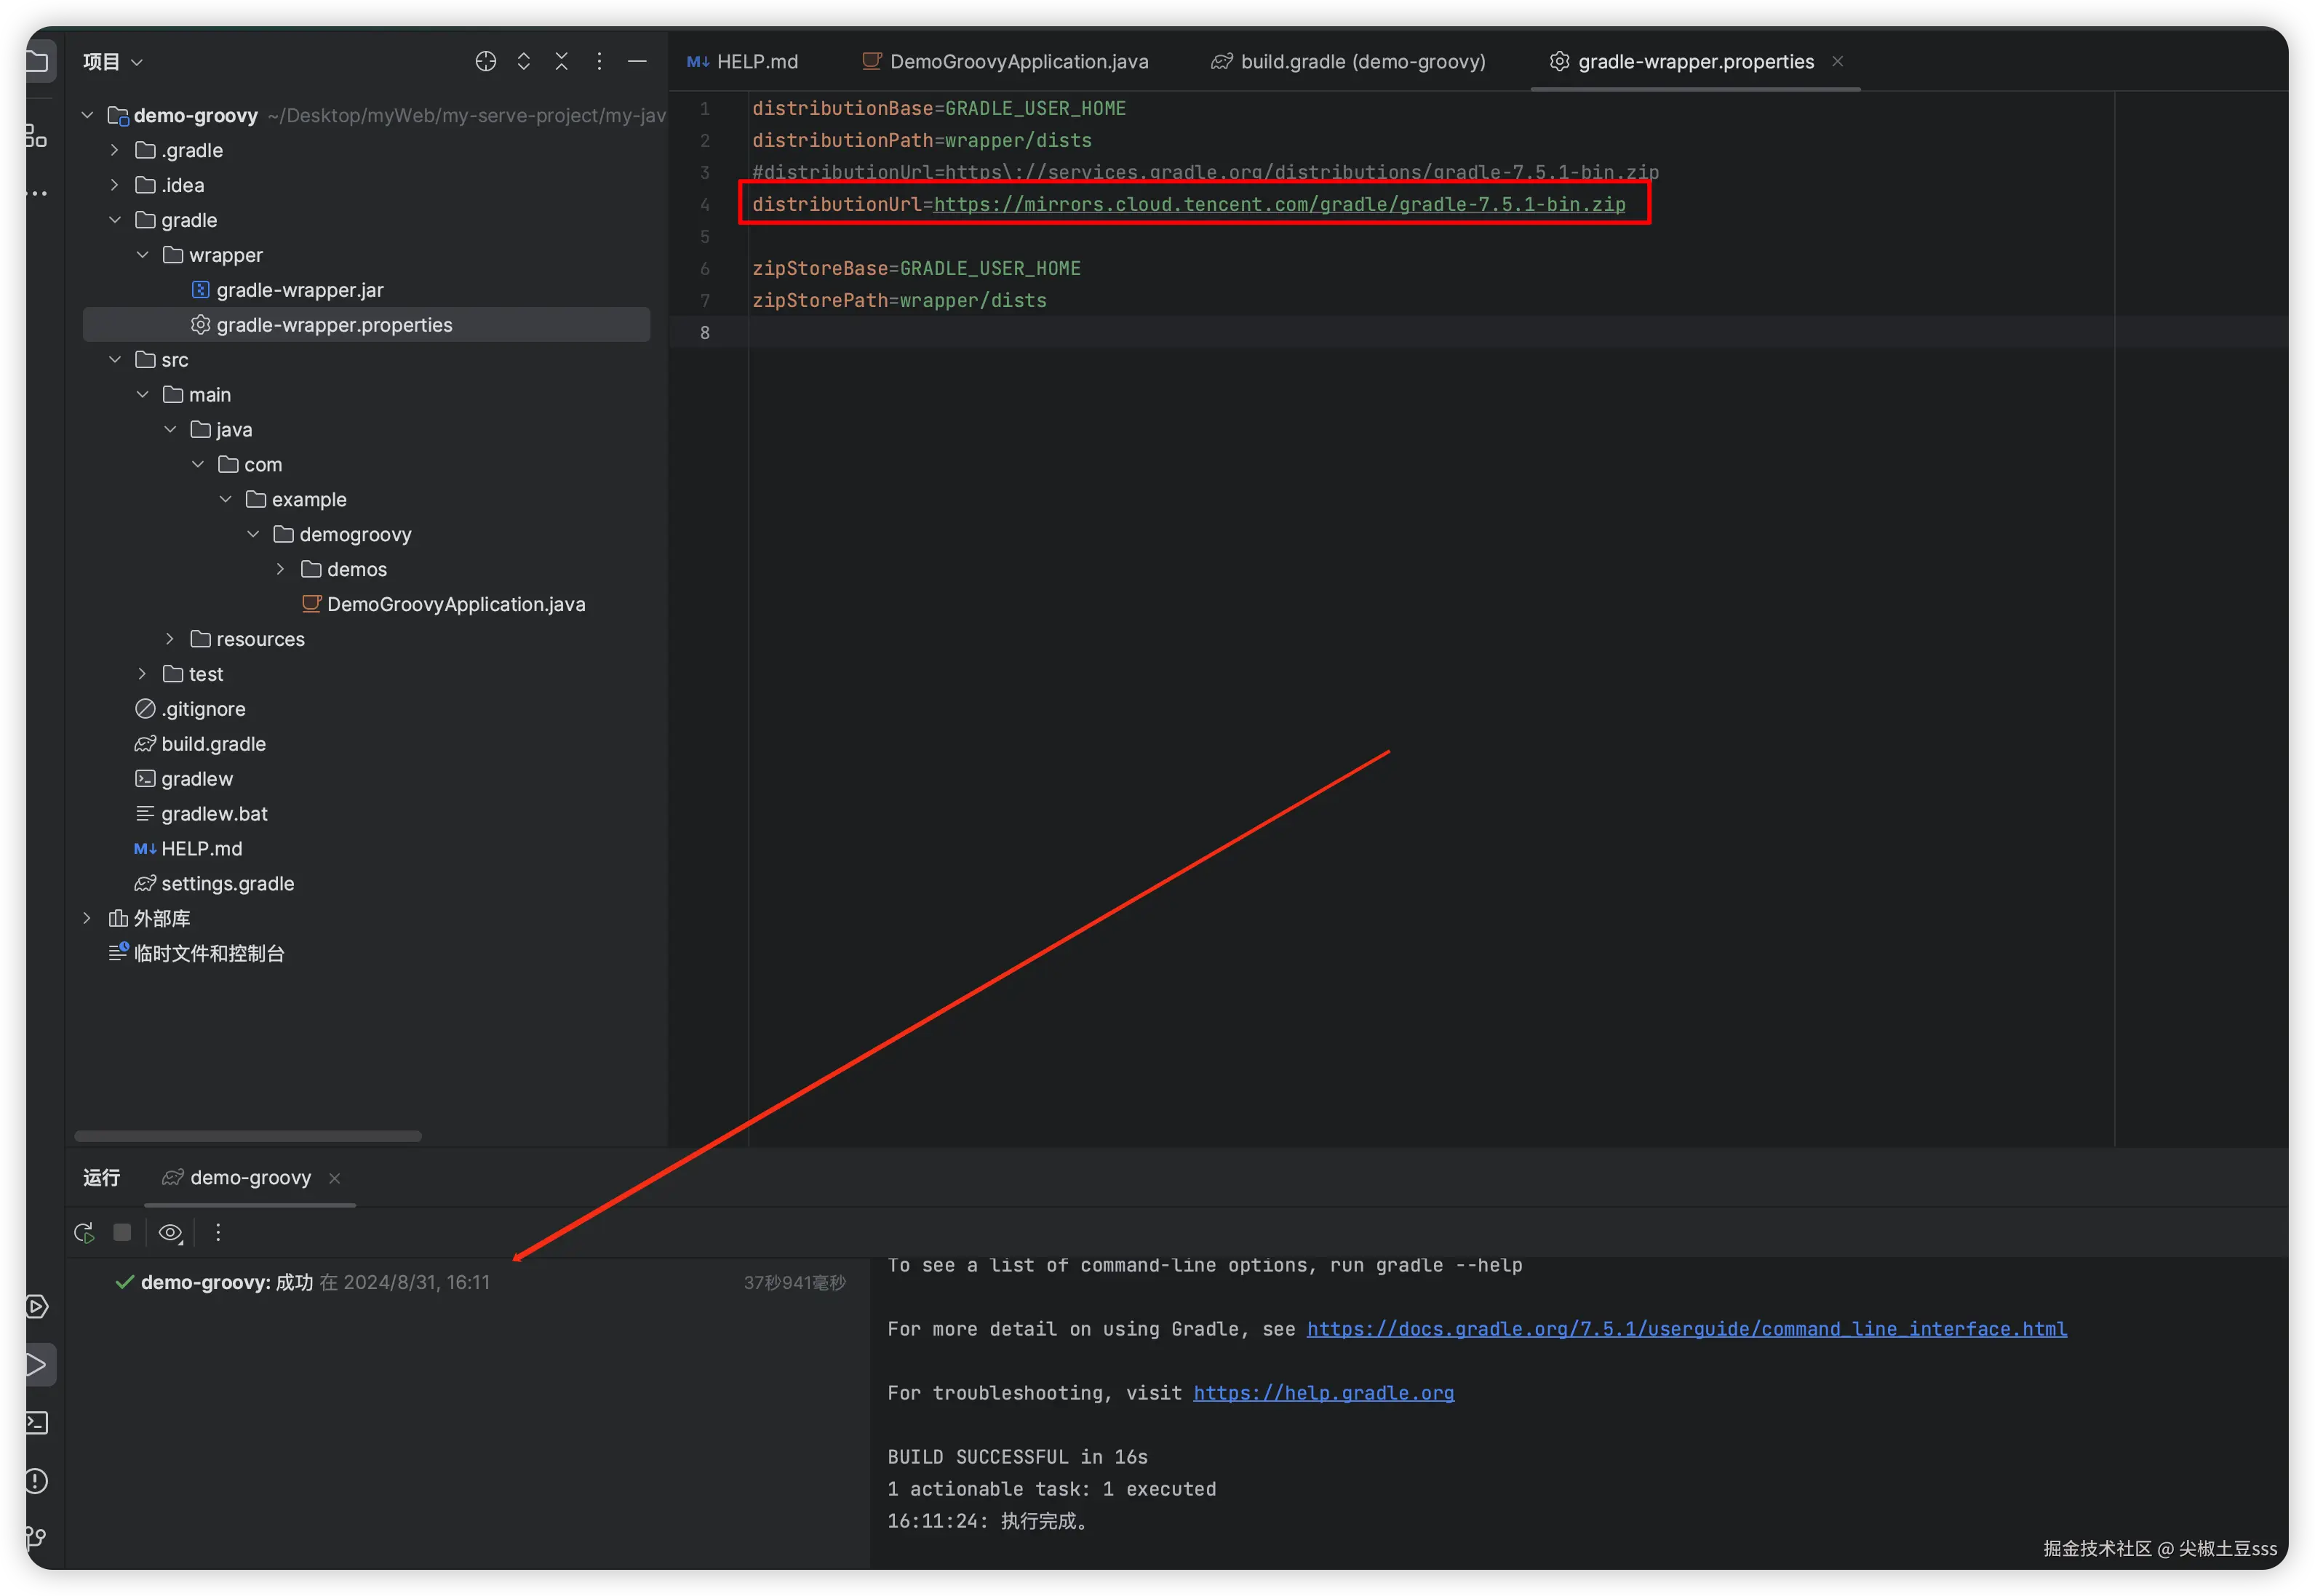This screenshot has height=1596, width=2315.
Task: Click the locate opened file crosshair icon
Action: point(485,61)
